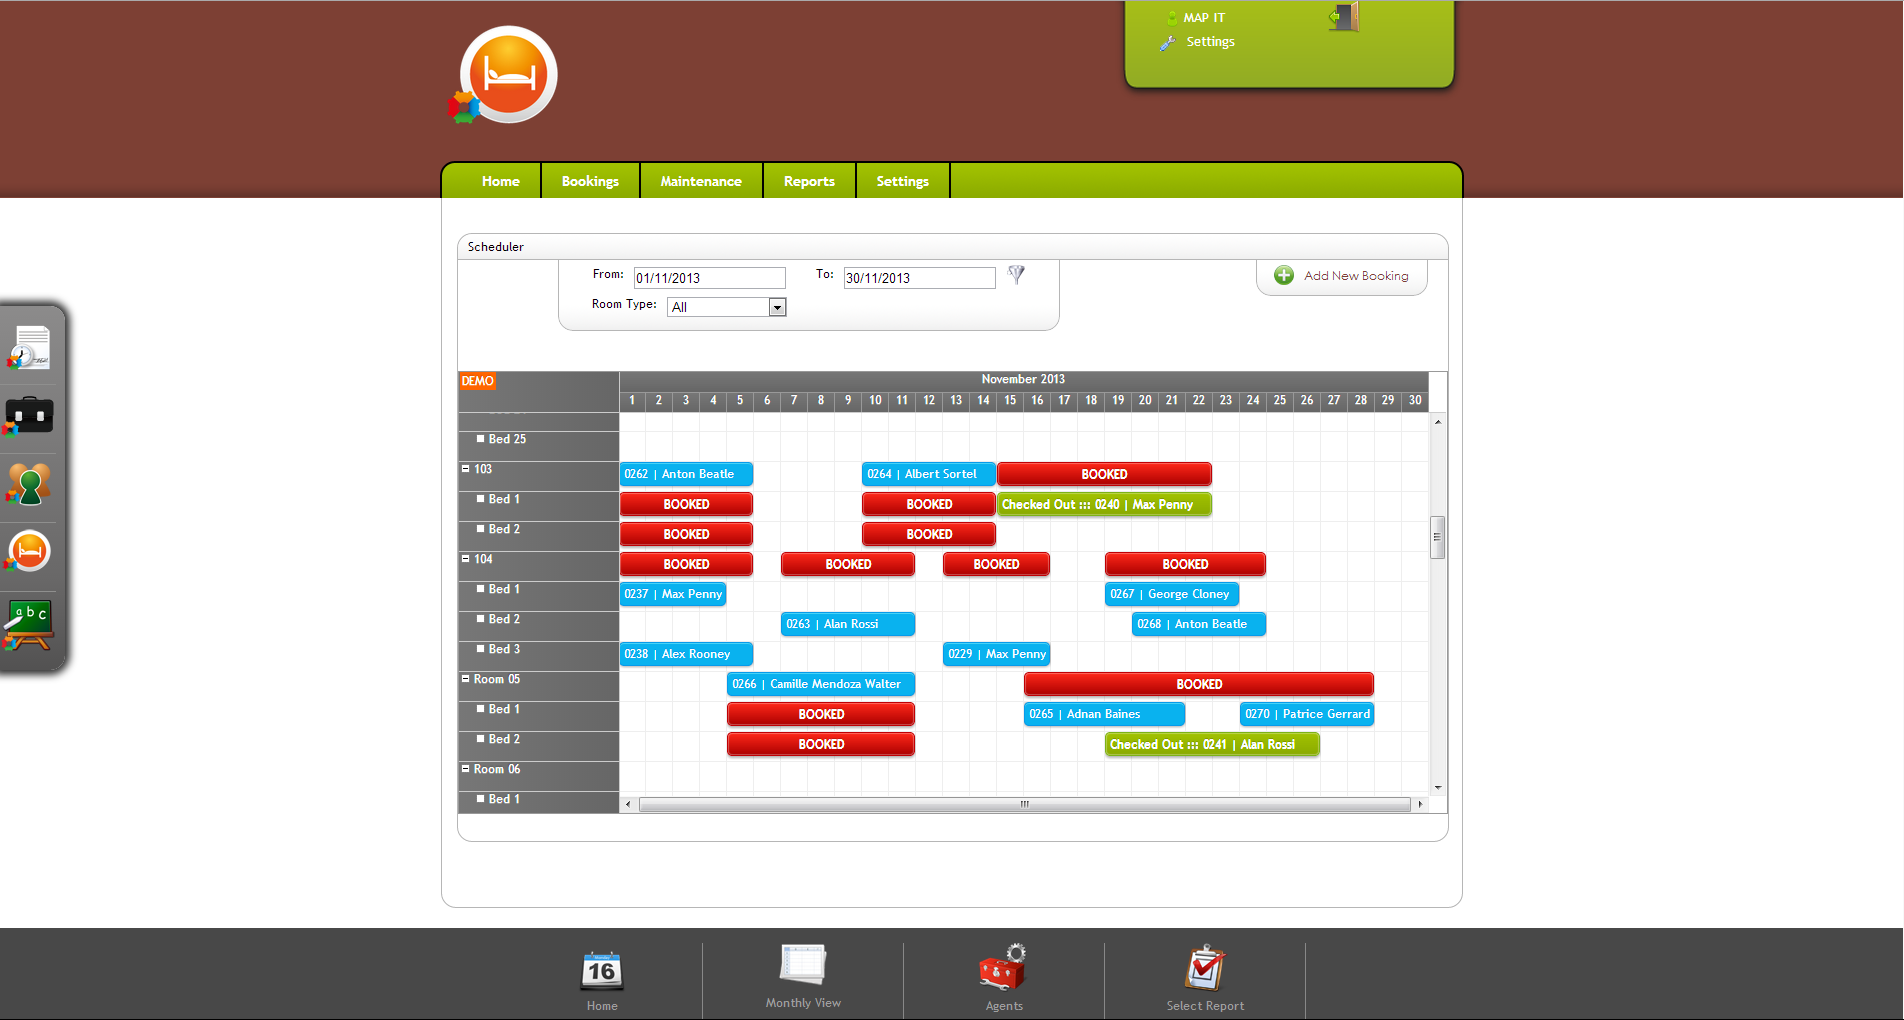Open booking 0264 Albert Sortel

[x=928, y=474]
